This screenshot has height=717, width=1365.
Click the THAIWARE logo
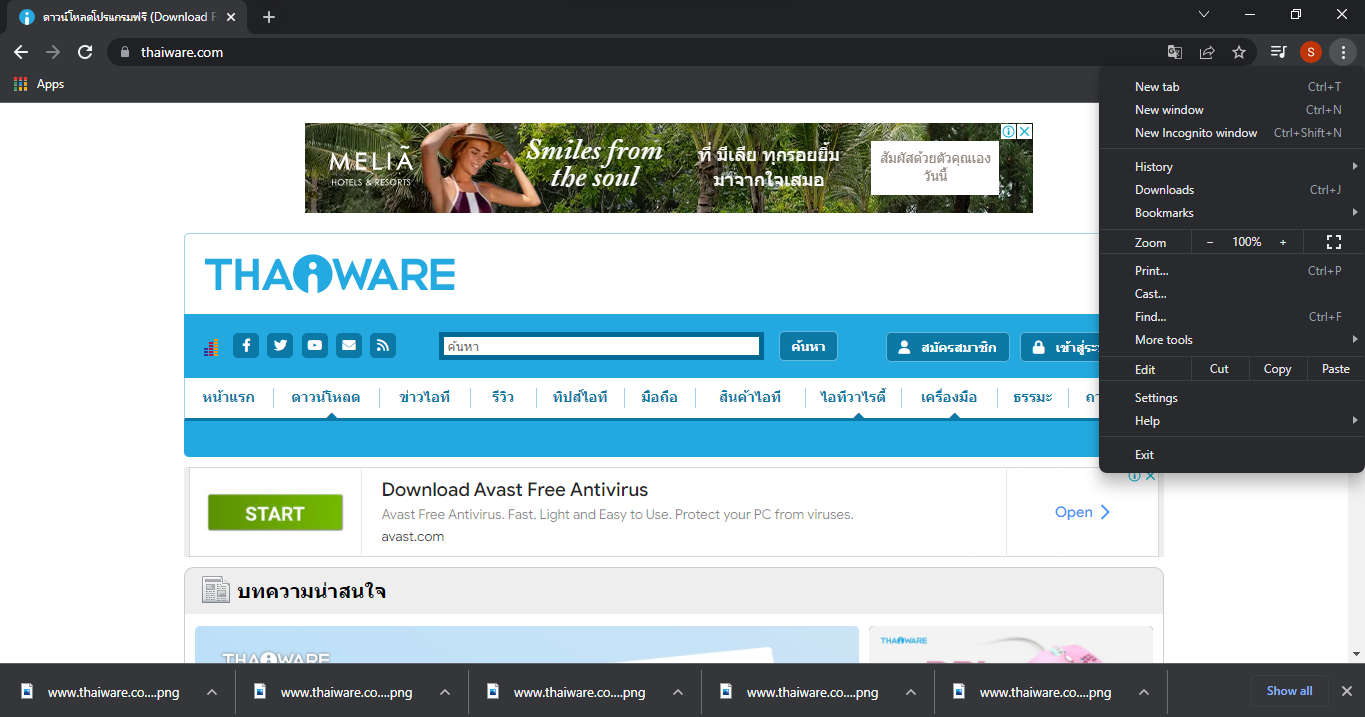click(x=330, y=272)
